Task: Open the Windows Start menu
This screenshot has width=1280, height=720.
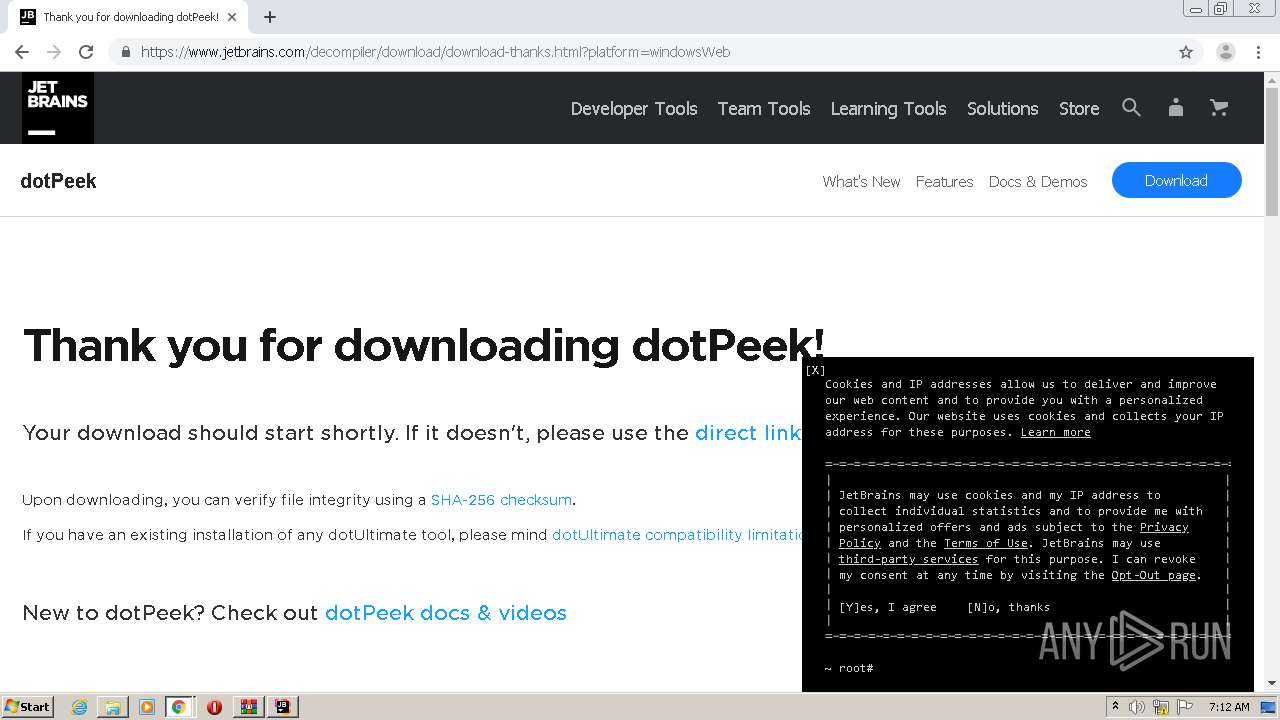Action: click(x=28, y=707)
